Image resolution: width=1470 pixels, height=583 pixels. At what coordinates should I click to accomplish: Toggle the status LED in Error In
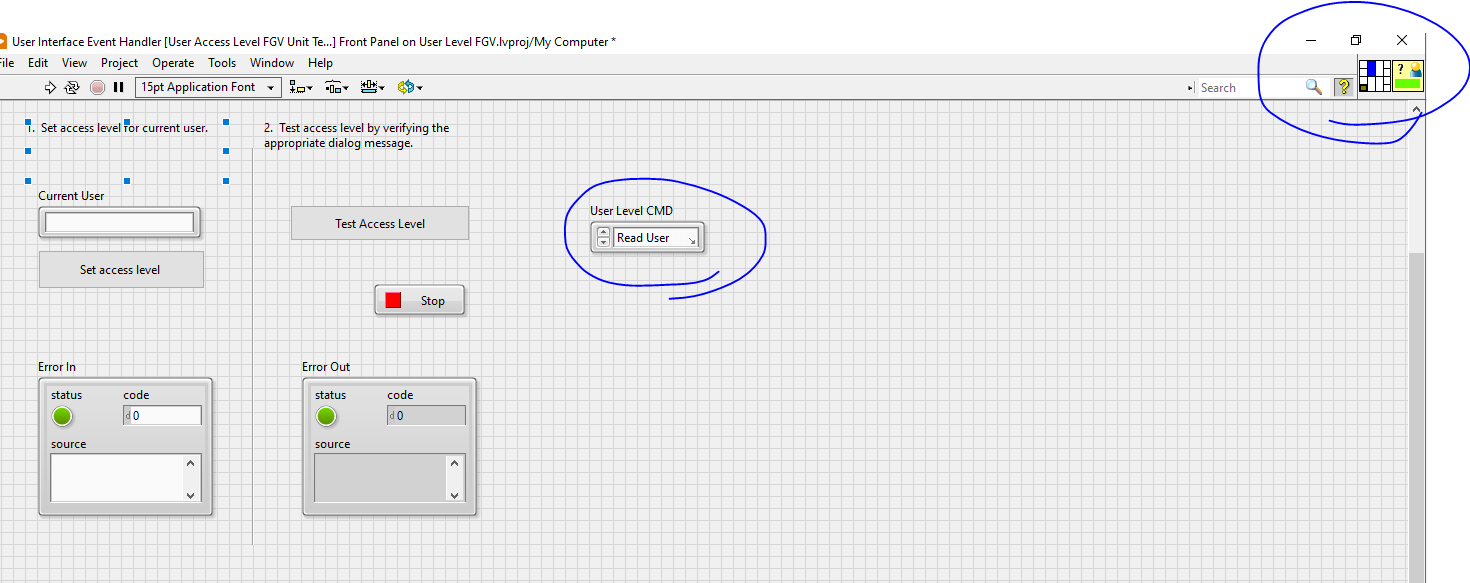pos(62,416)
